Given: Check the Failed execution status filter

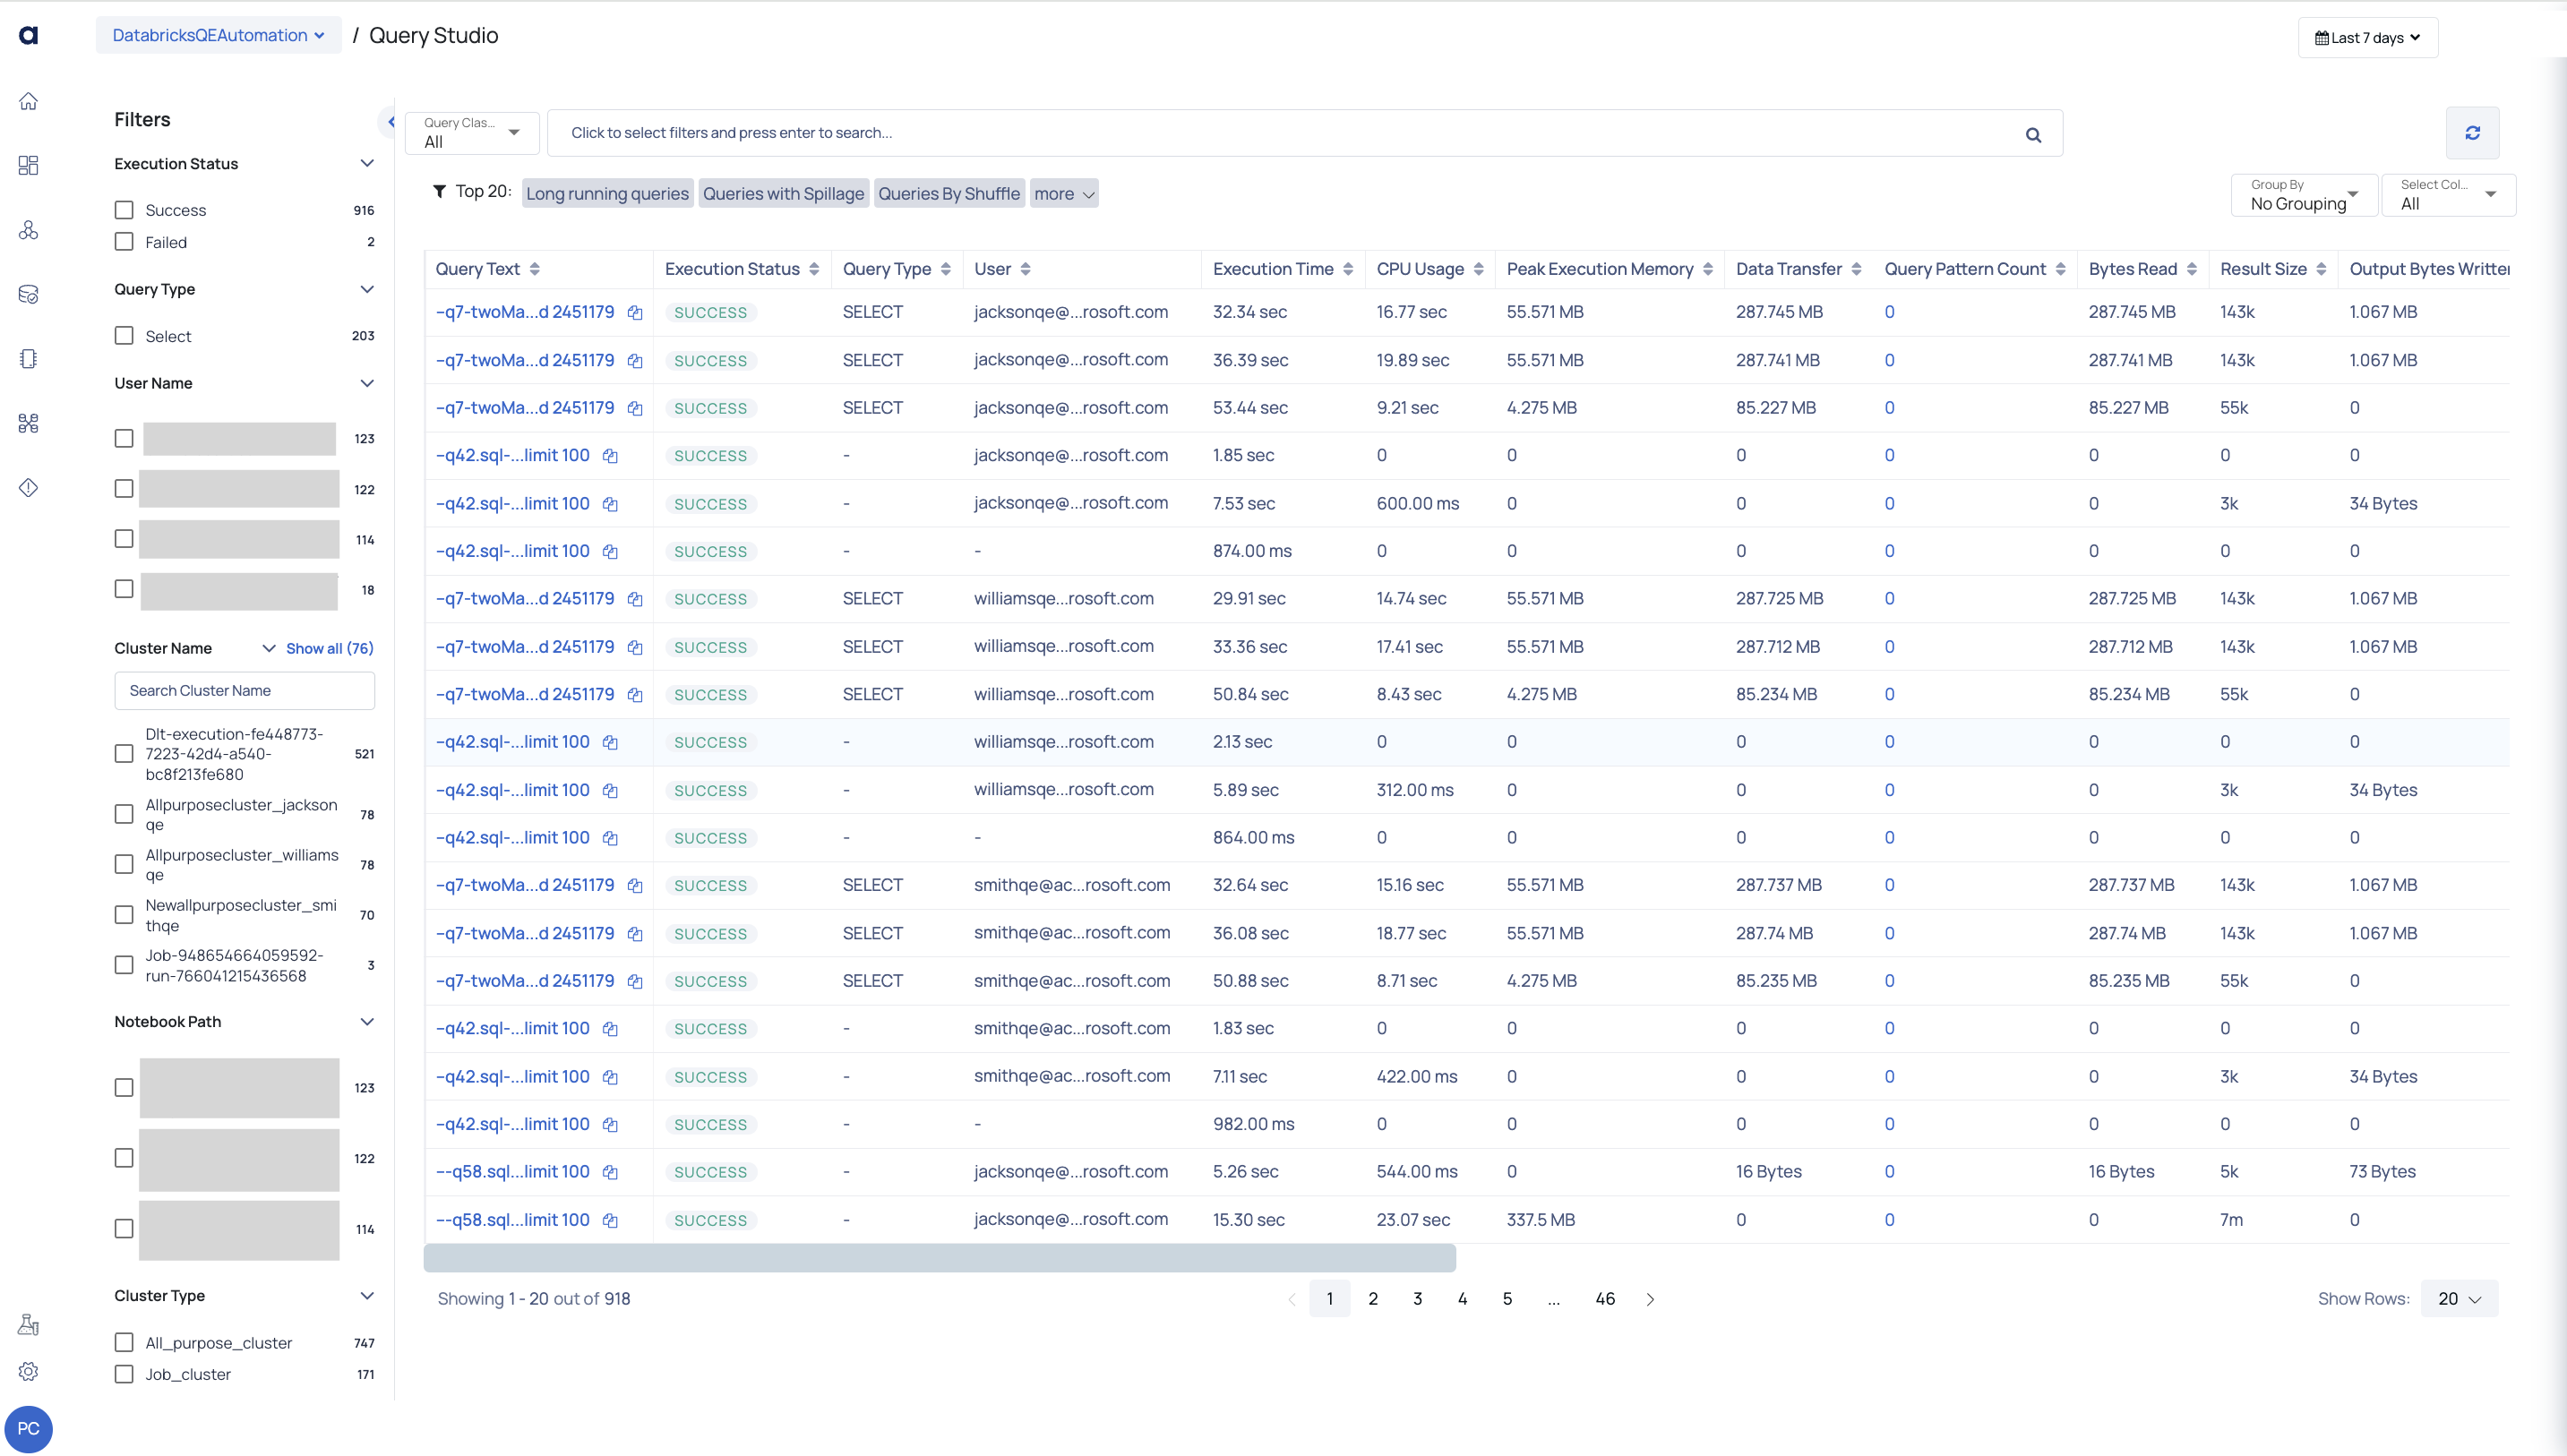Looking at the screenshot, I should 124,242.
